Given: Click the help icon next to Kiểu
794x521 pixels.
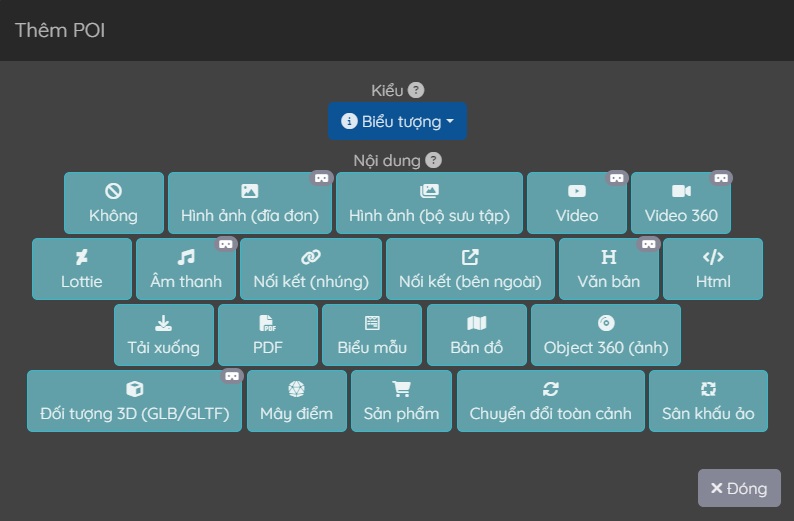Looking at the screenshot, I should point(416,90).
